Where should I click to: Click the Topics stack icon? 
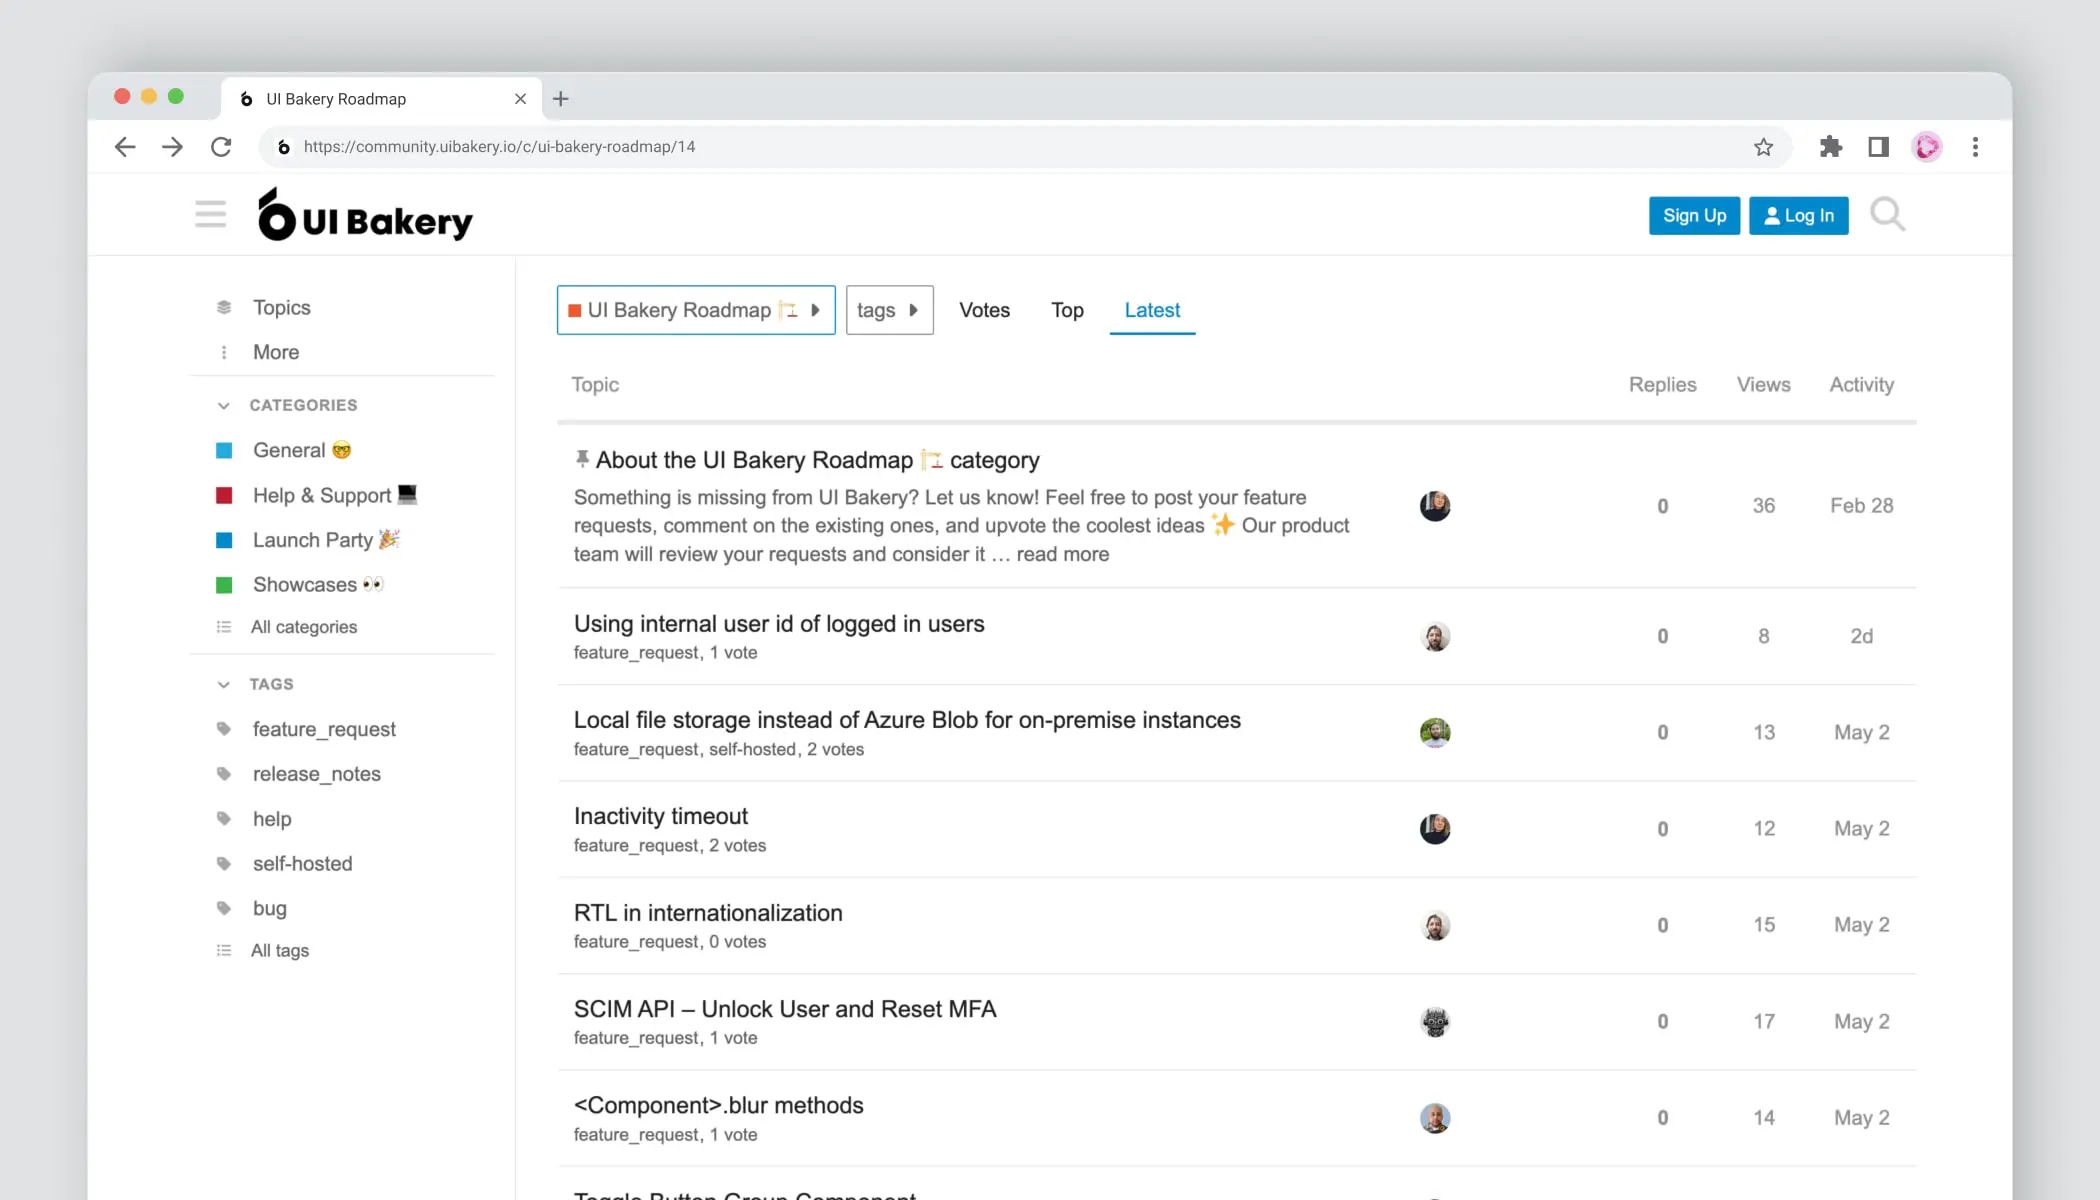pos(224,307)
